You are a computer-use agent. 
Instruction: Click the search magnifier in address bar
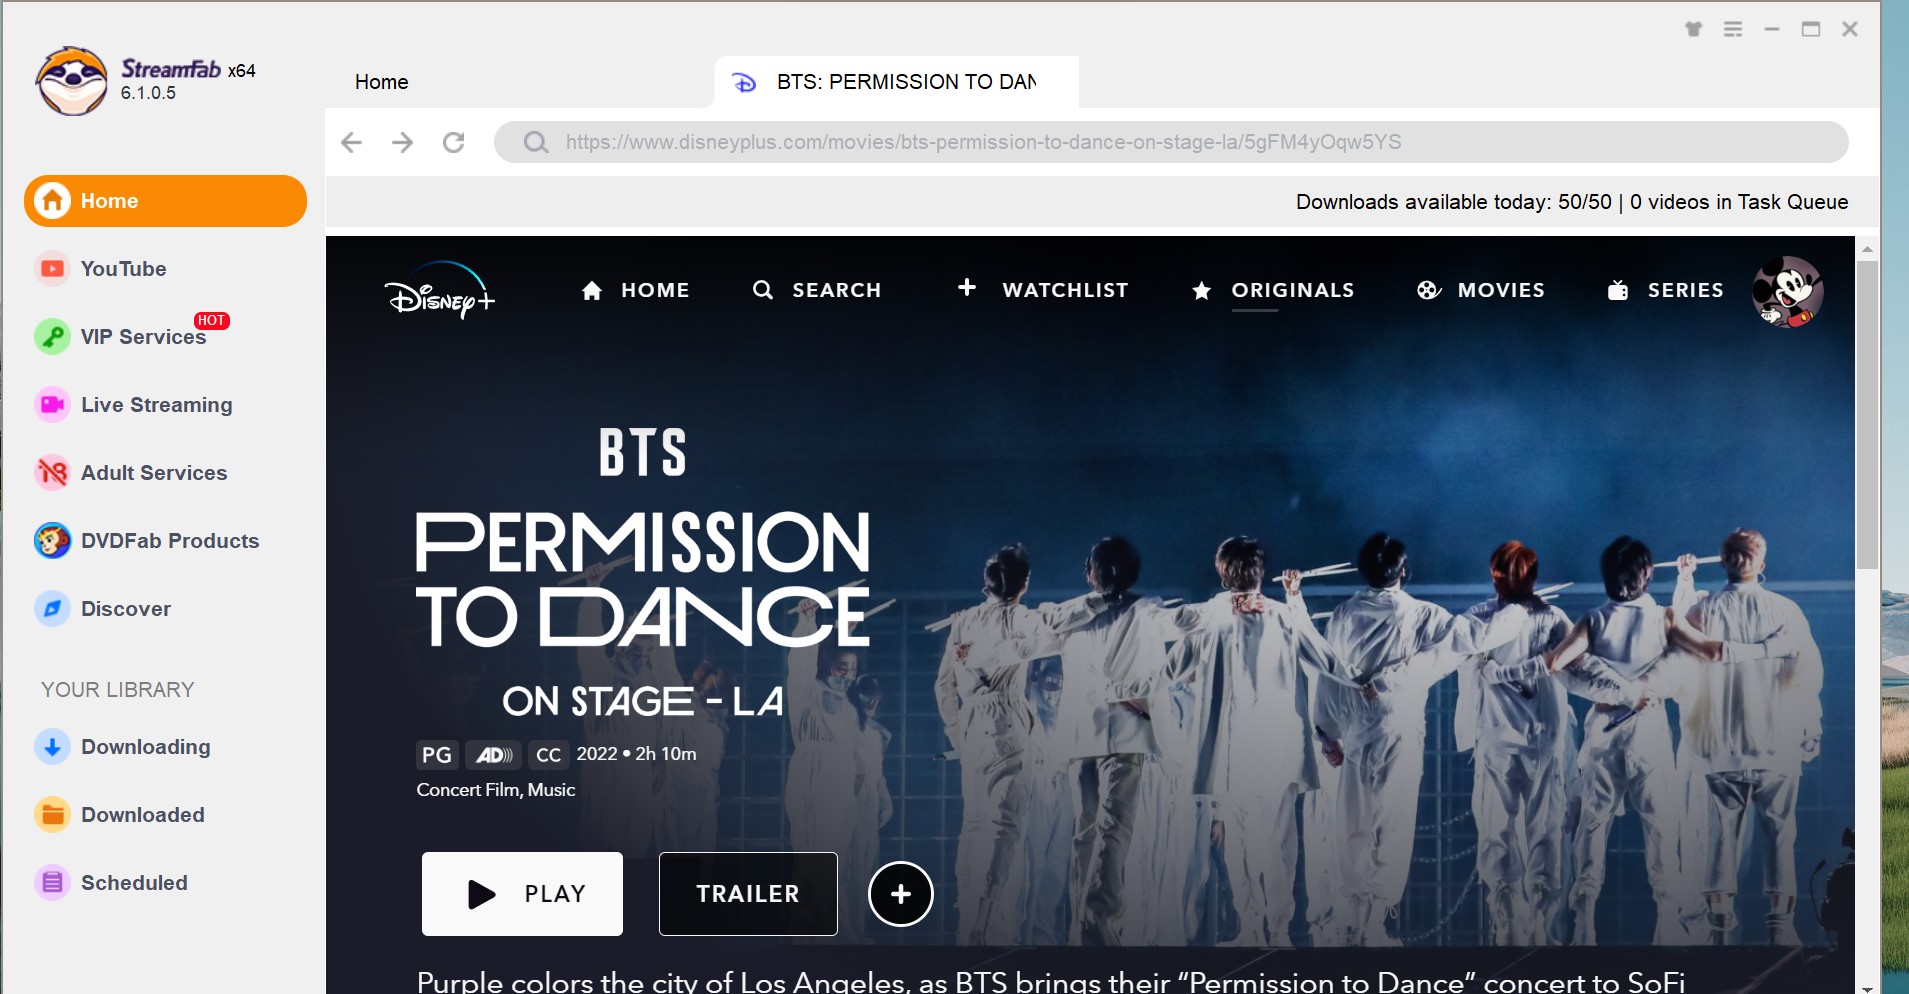coord(536,142)
